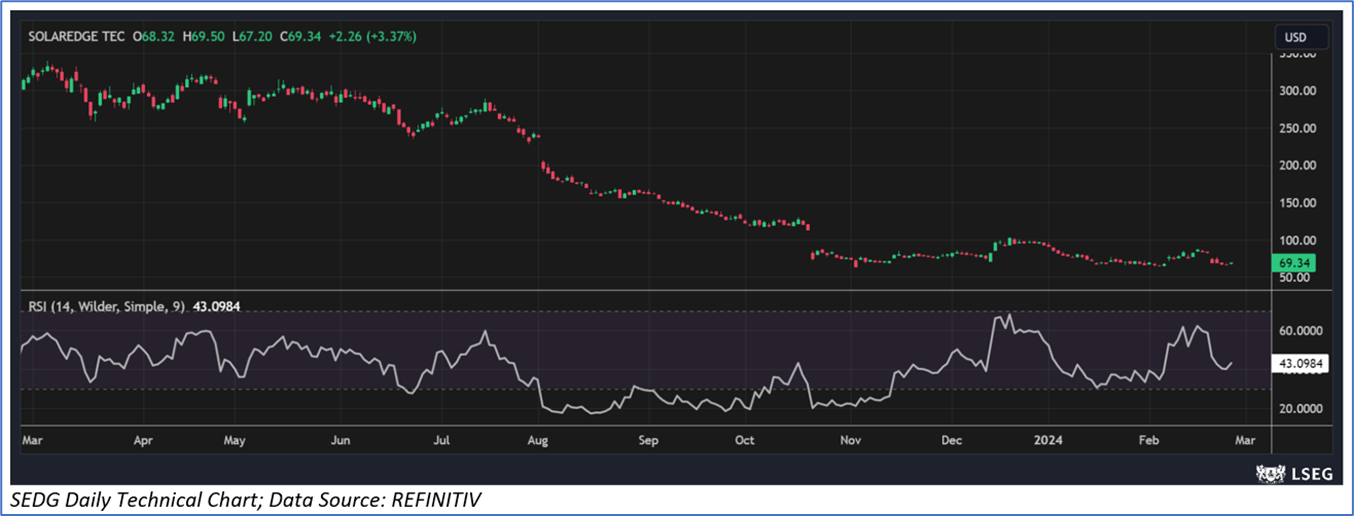Select the 2024 marker on time axis
This screenshot has height=516, width=1354.
pyautogui.click(x=1048, y=438)
